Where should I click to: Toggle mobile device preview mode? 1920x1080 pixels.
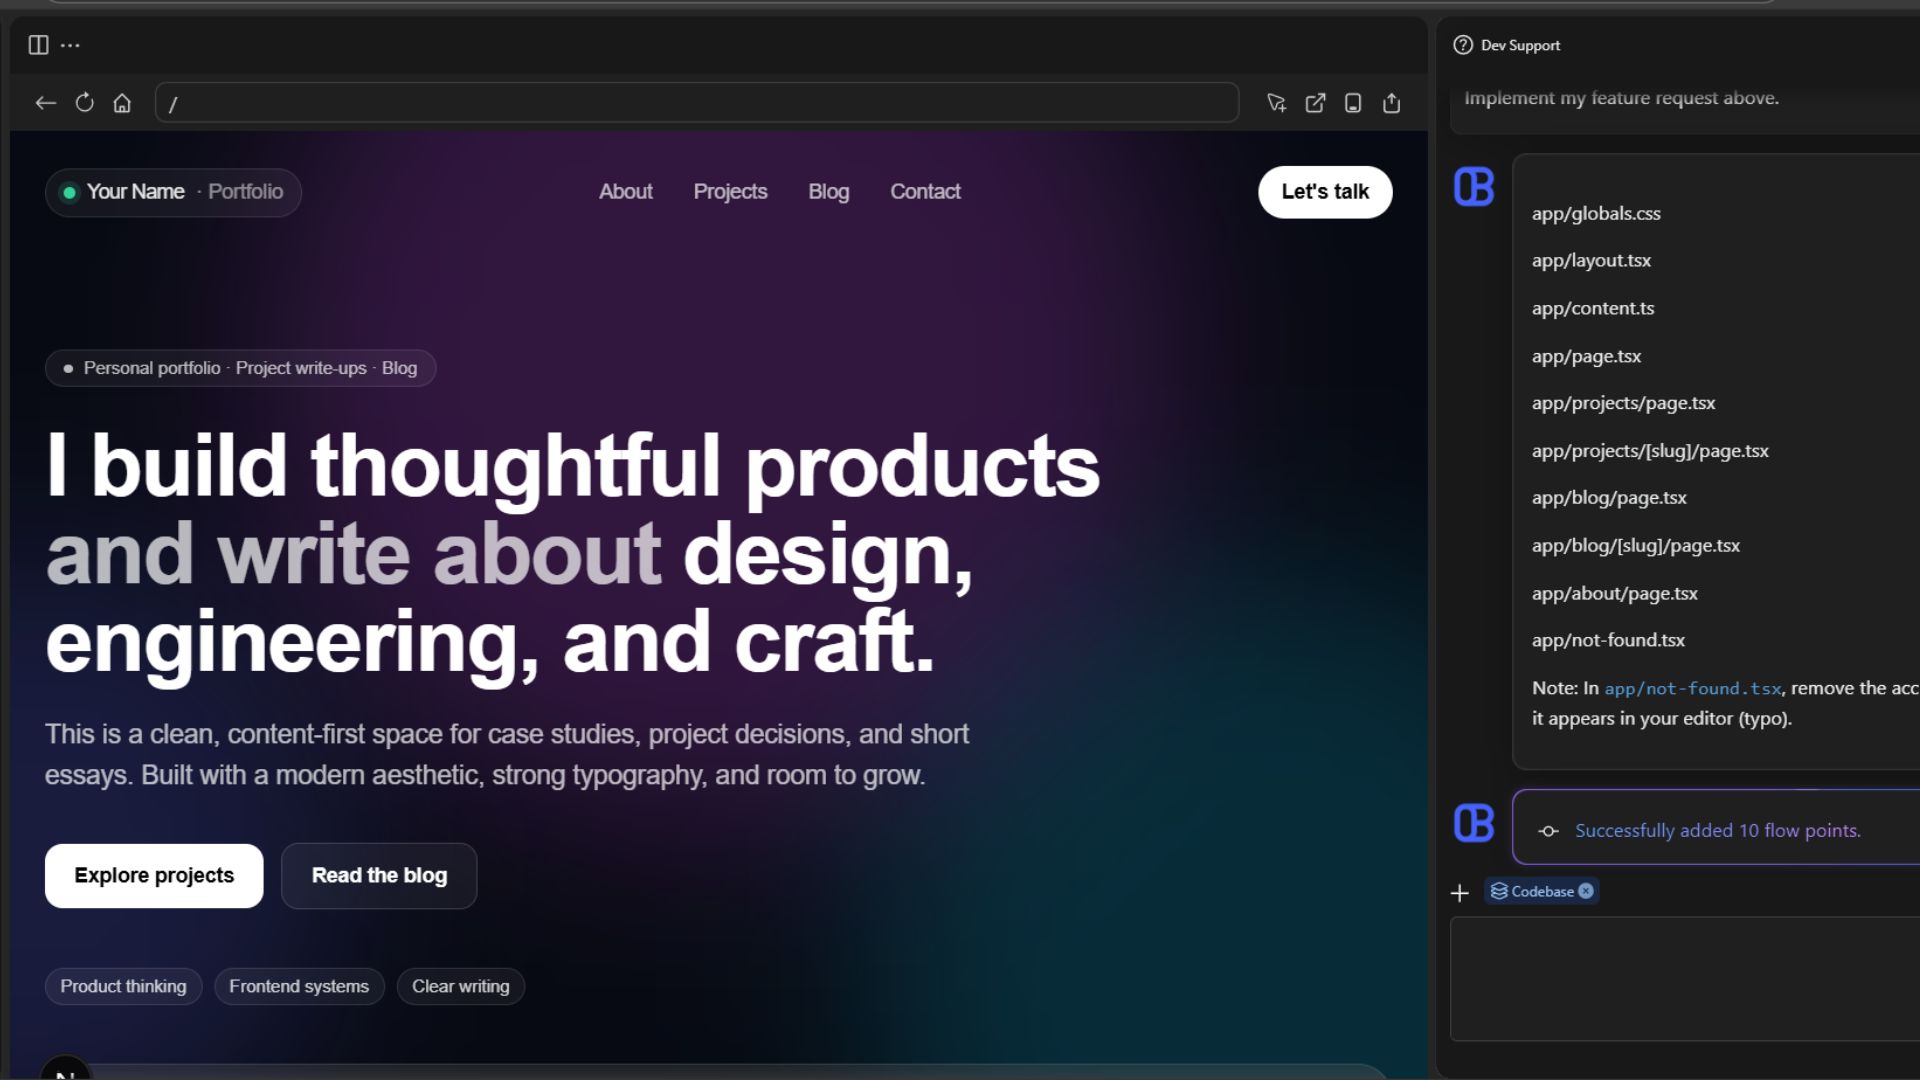click(x=1353, y=103)
